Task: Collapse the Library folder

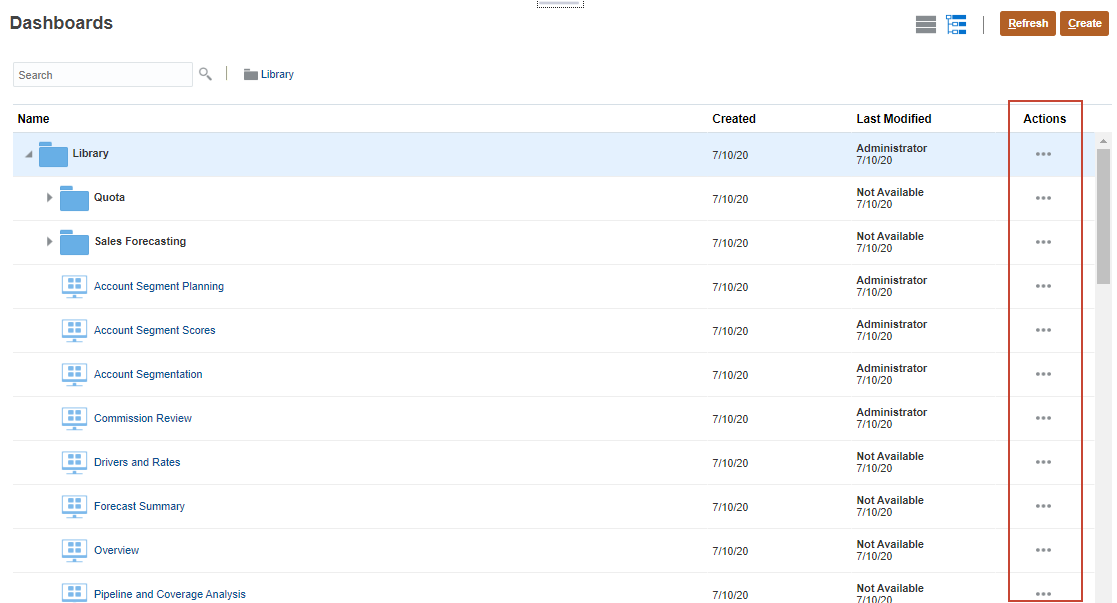Action: pyautogui.click(x=29, y=155)
